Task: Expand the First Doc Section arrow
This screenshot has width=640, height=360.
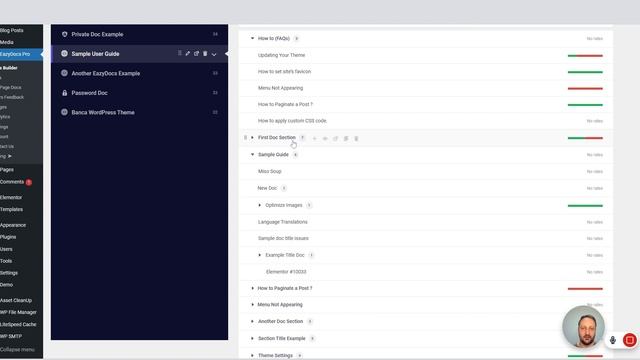Action: [252, 138]
